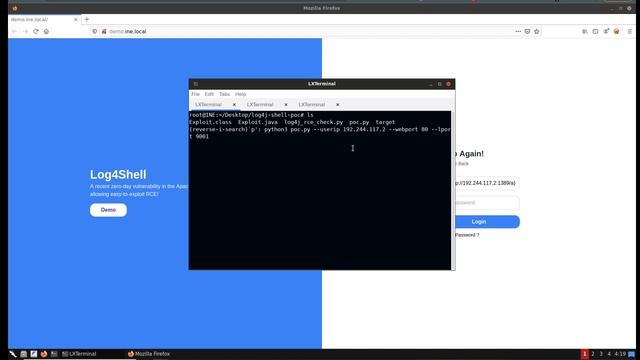This screenshot has height=360, width=640.
Task: Click the taskbar text editor icon
Action: pyautogui.click(x=33, y=354)
